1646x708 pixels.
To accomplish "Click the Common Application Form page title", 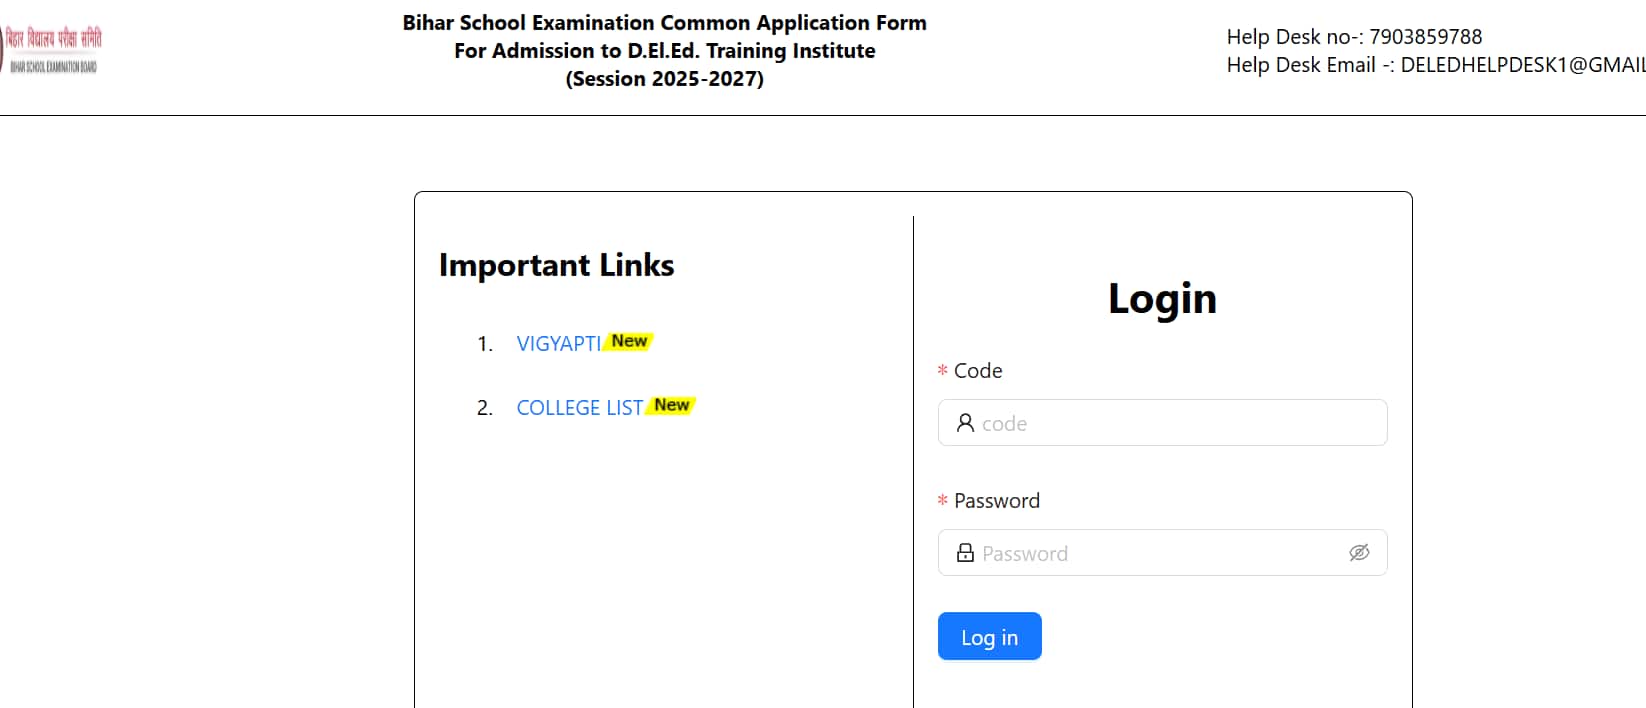I will coord(664,23).
